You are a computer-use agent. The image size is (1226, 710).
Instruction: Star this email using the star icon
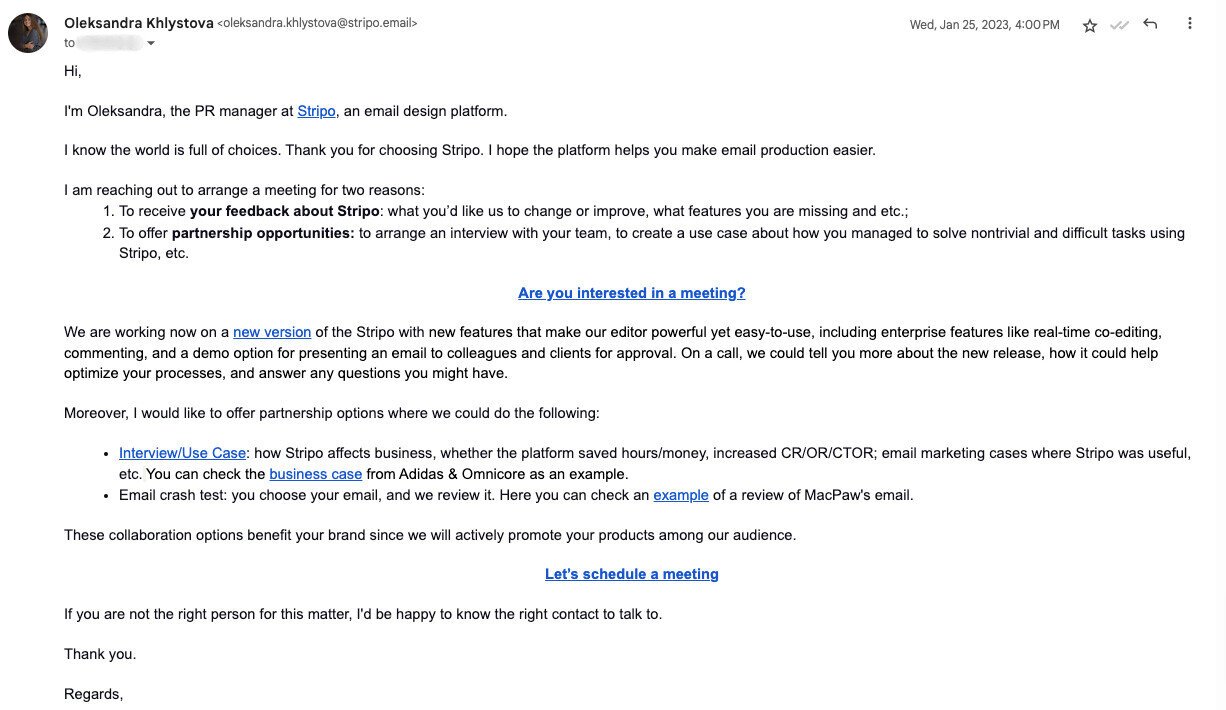click(1090, 26)
